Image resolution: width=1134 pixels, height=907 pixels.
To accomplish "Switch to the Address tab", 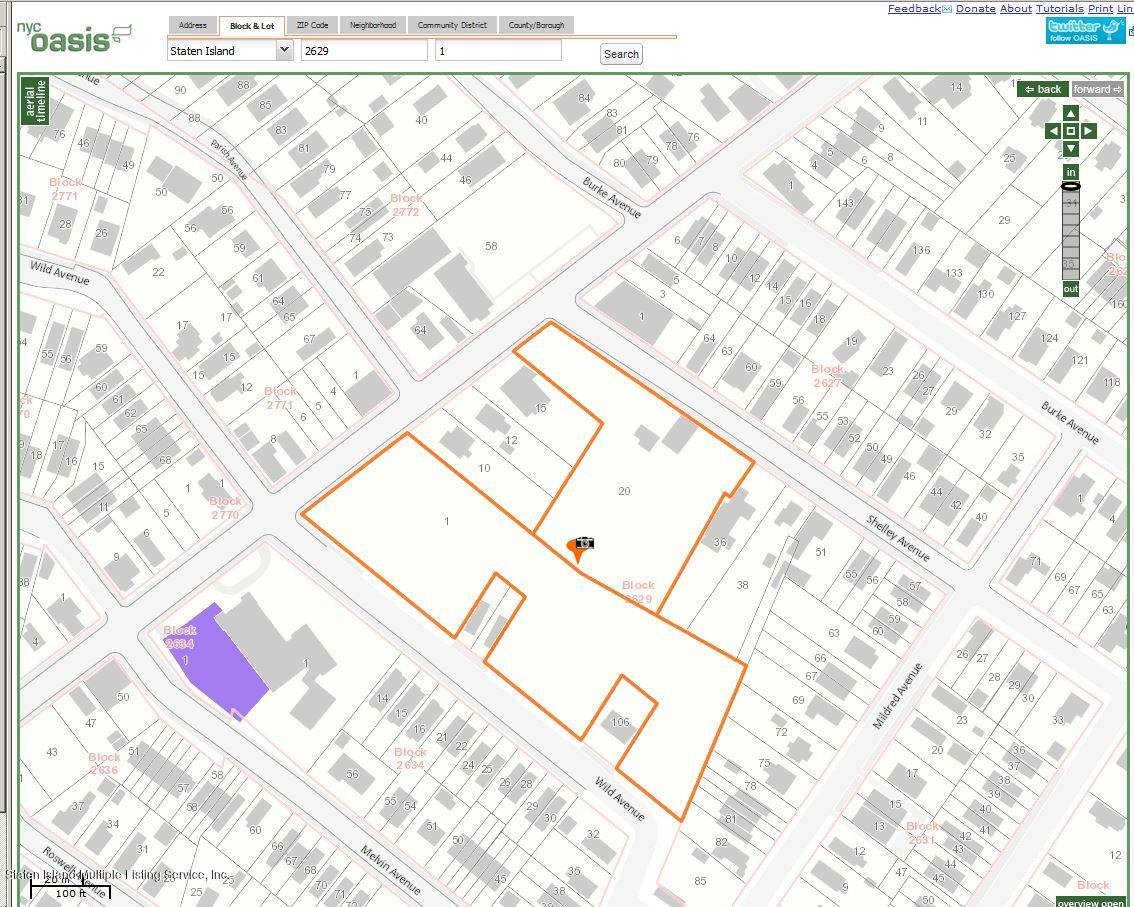I will [192, 25].
